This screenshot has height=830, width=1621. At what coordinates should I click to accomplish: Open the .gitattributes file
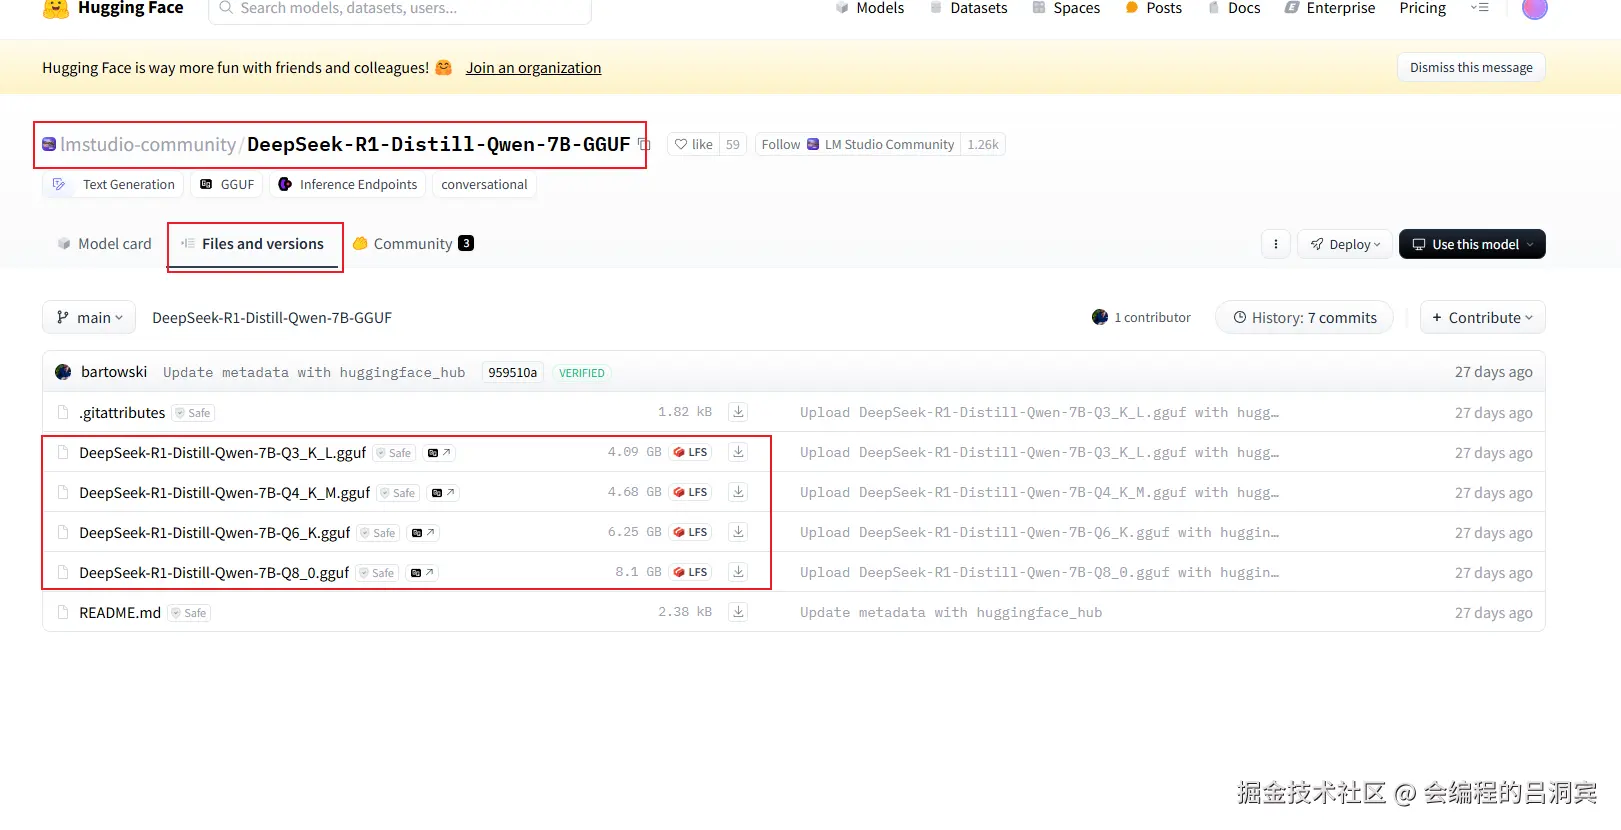122,413
